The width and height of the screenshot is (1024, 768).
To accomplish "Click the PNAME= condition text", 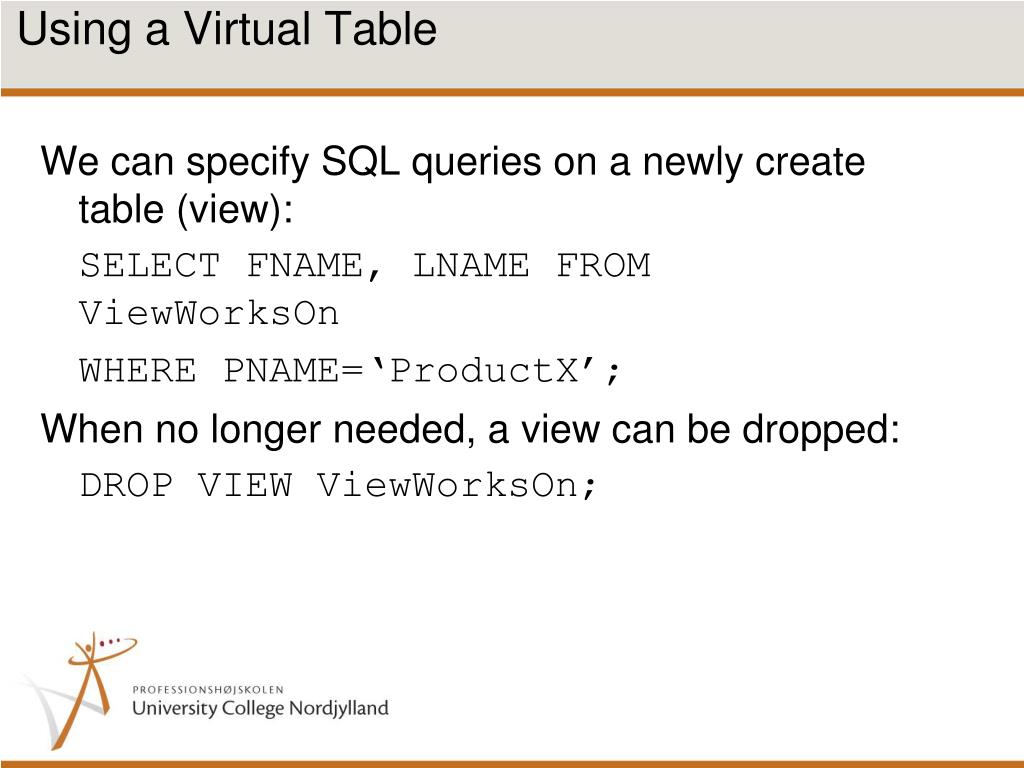I will coord(293,371).
